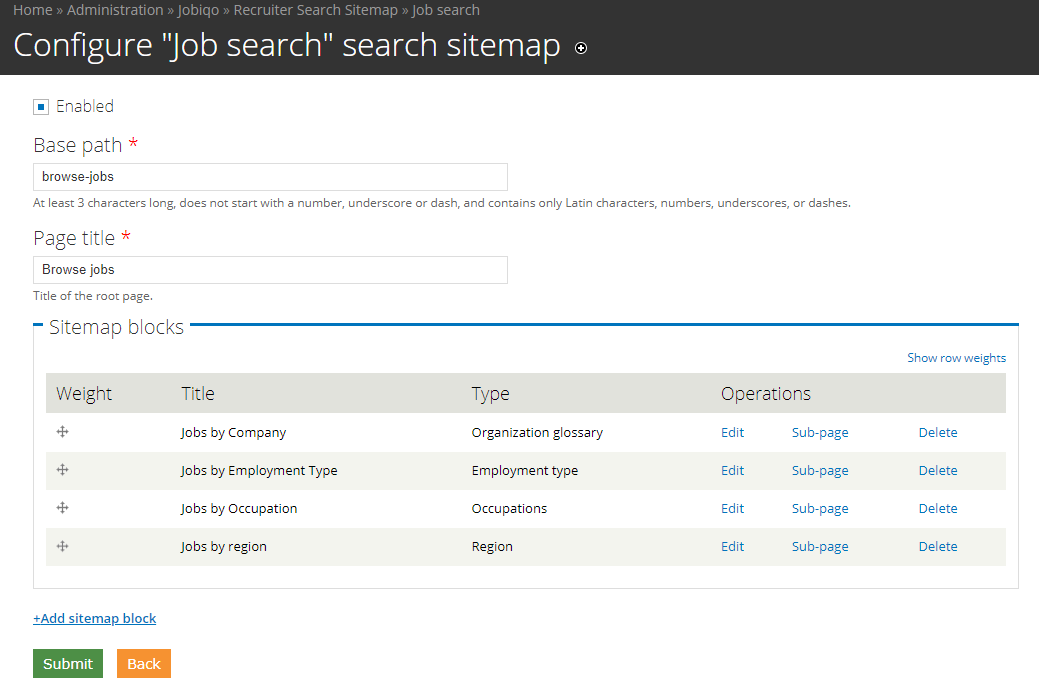Click the orange Back button
Screen dimensions: 1039x690
tap(143, 664)
